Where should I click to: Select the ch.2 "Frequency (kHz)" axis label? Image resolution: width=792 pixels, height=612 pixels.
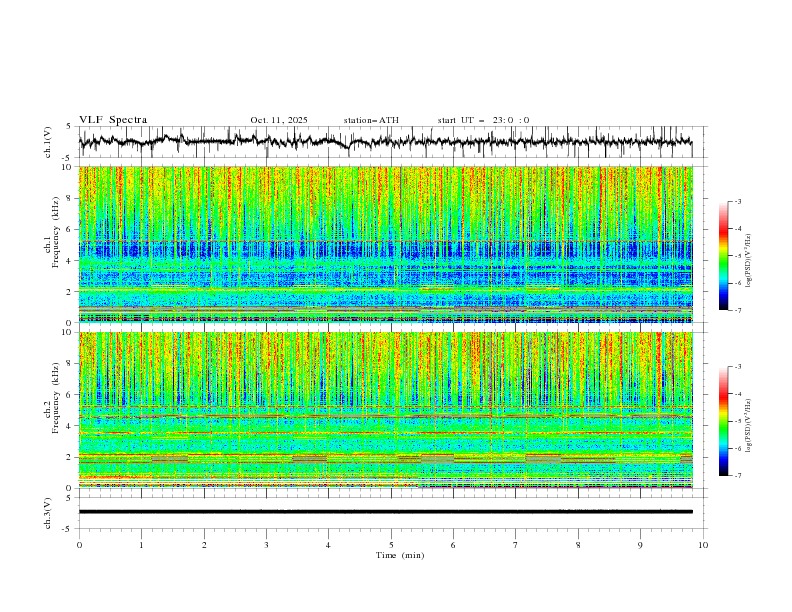coord(56,398)
